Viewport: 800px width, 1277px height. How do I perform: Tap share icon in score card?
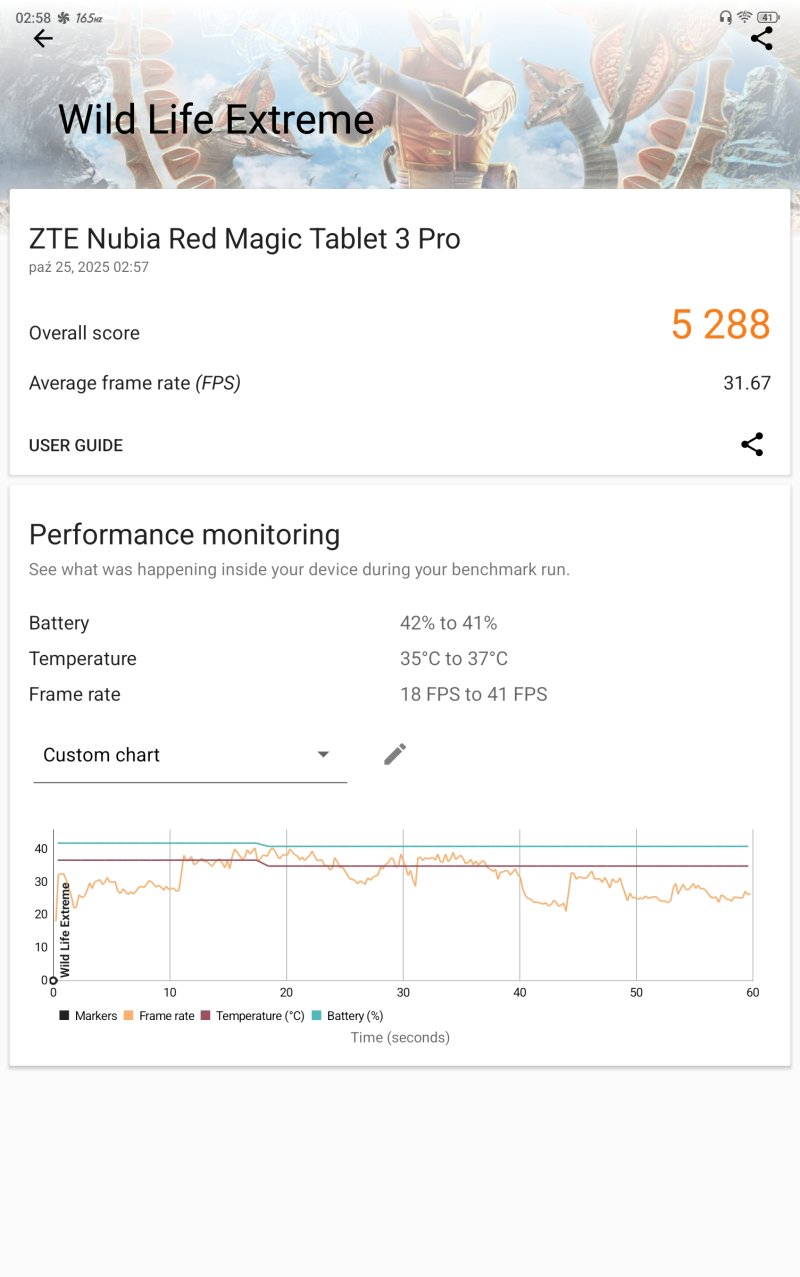[x=752, y=445]
